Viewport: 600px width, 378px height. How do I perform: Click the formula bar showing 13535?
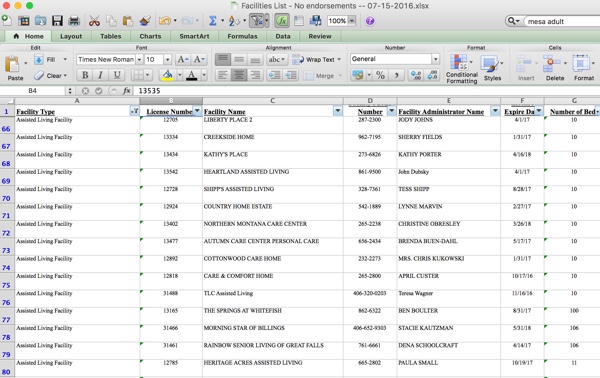pyautogui.click(x=367, y=91)
